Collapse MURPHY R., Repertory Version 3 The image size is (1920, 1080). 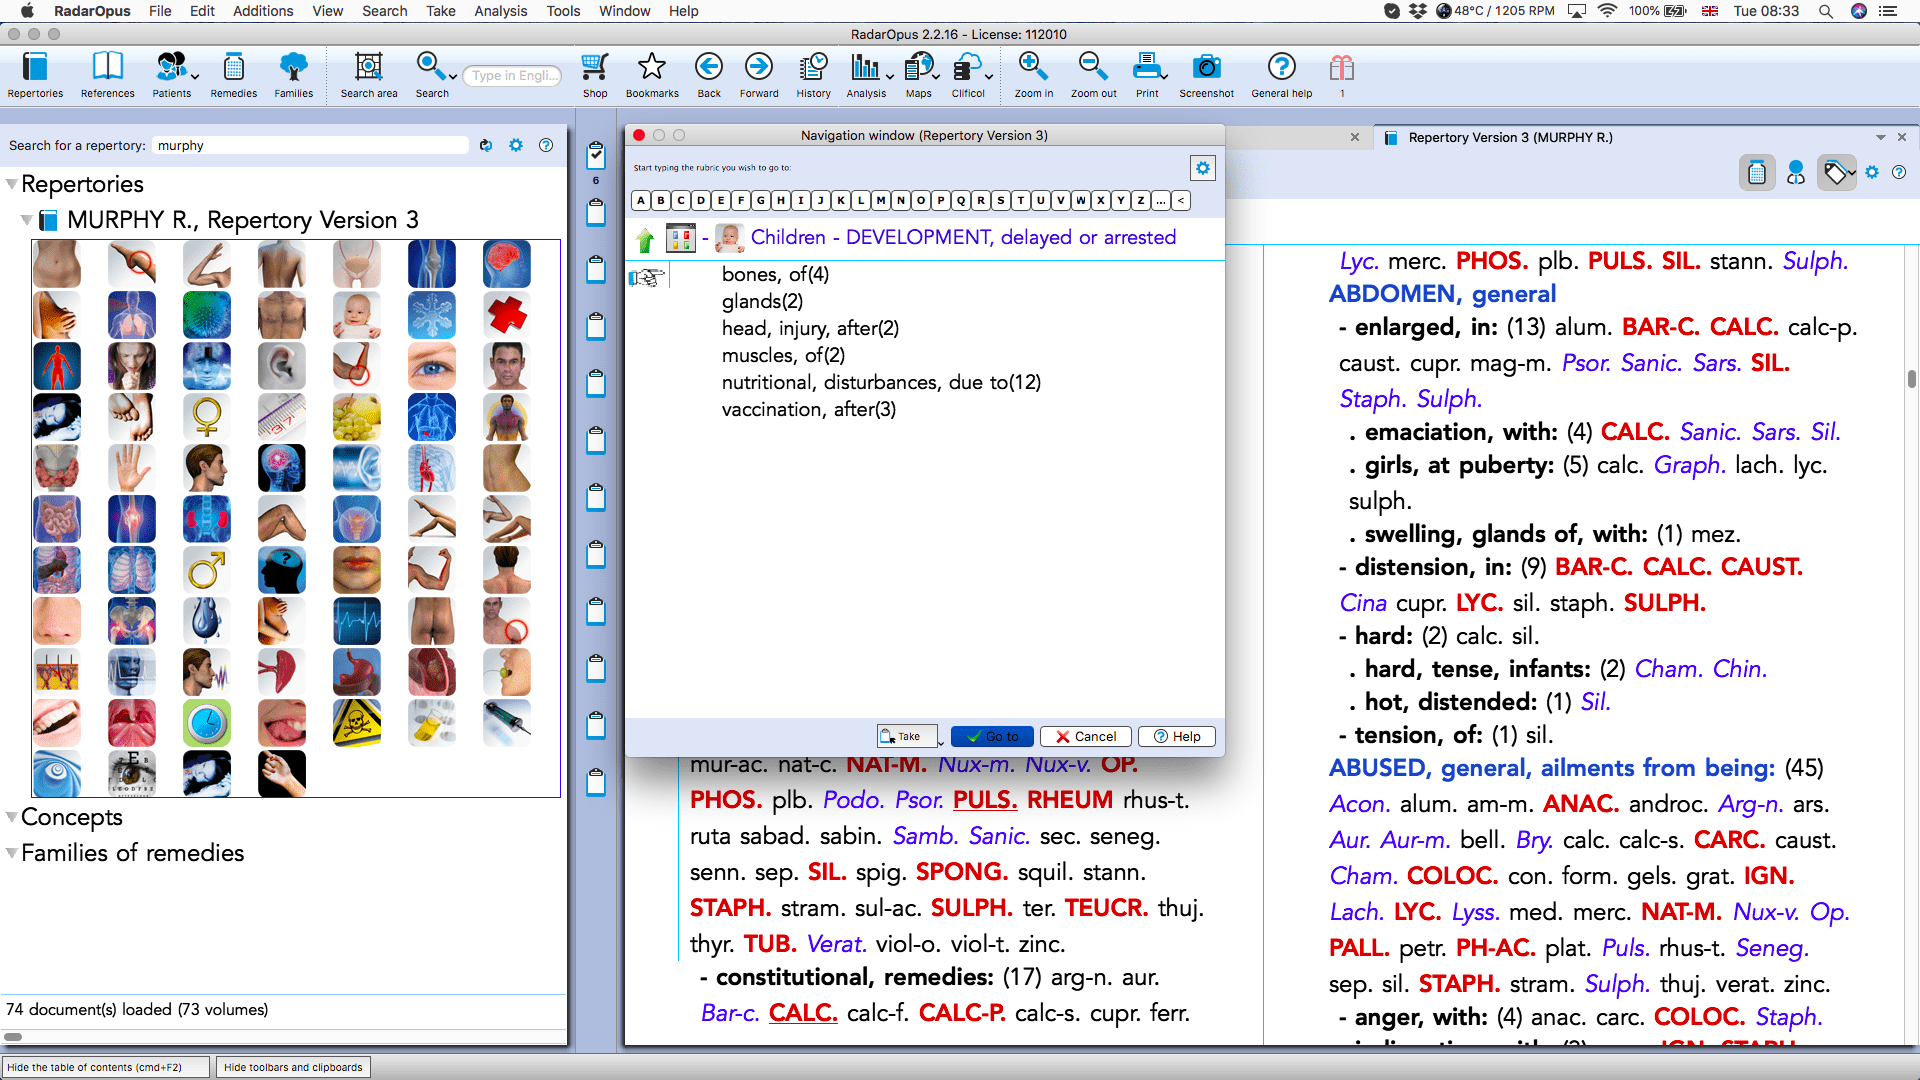[x=26, y=220]
